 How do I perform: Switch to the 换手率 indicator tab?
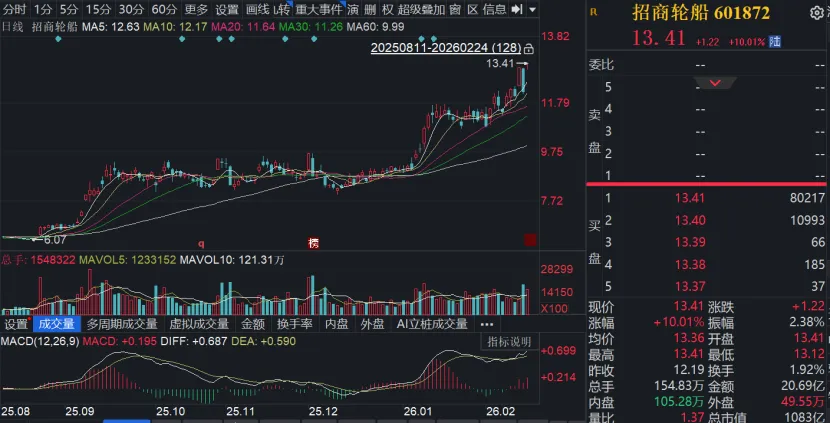295,324
